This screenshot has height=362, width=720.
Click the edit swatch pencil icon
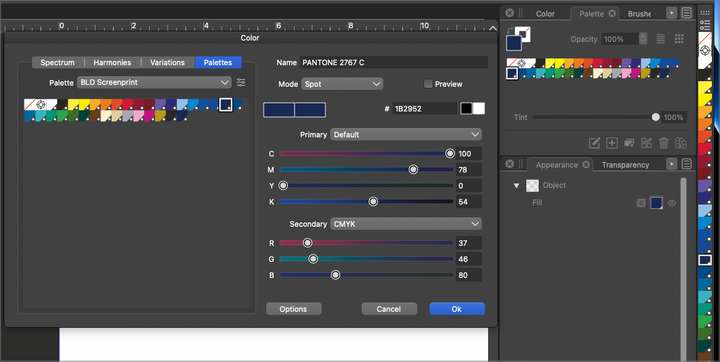594,143
